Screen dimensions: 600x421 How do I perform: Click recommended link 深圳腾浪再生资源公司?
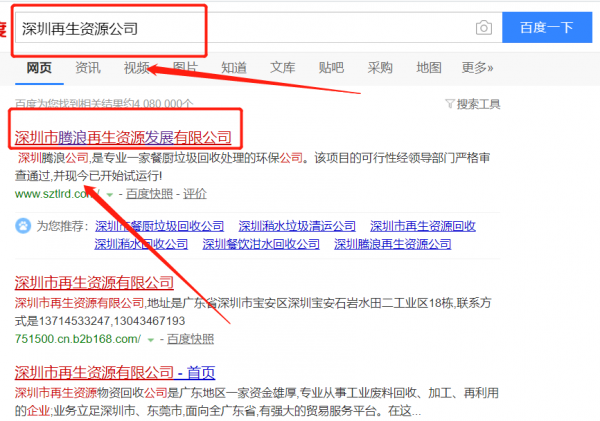click(x=393, y=243)
